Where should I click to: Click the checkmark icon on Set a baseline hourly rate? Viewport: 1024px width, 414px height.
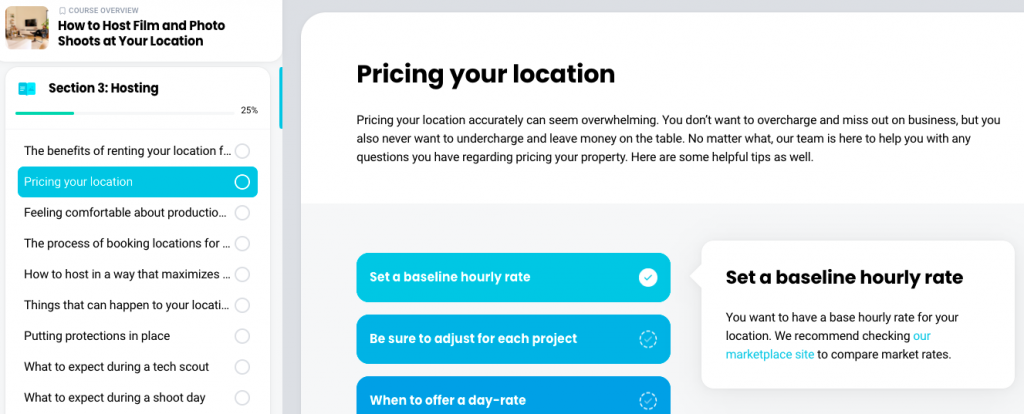tap(648, 278)
